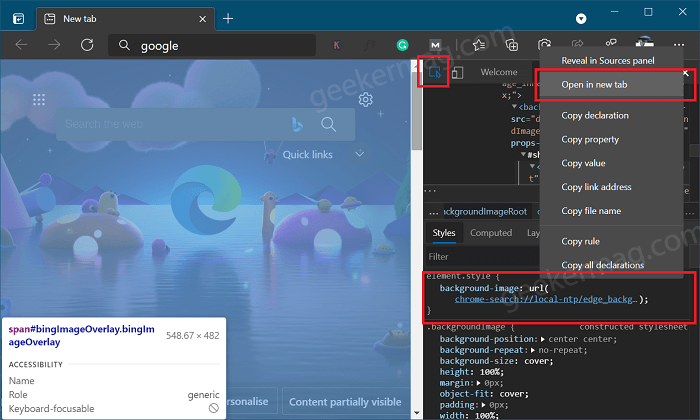Screen dimensions: 700x420
Task: Expand the background-position property triangle
Action: pyautogui.click(x=542, y=339)
